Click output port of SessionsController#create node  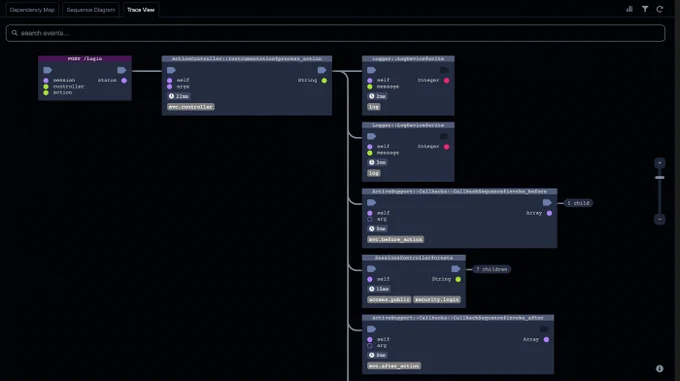pyautogui.click(x=456, y=269)
